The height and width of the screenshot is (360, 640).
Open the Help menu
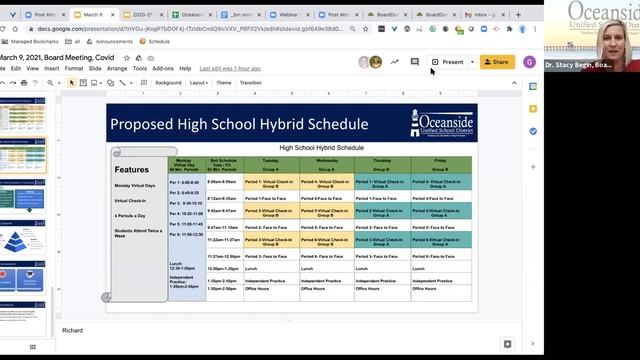(185, 69)
